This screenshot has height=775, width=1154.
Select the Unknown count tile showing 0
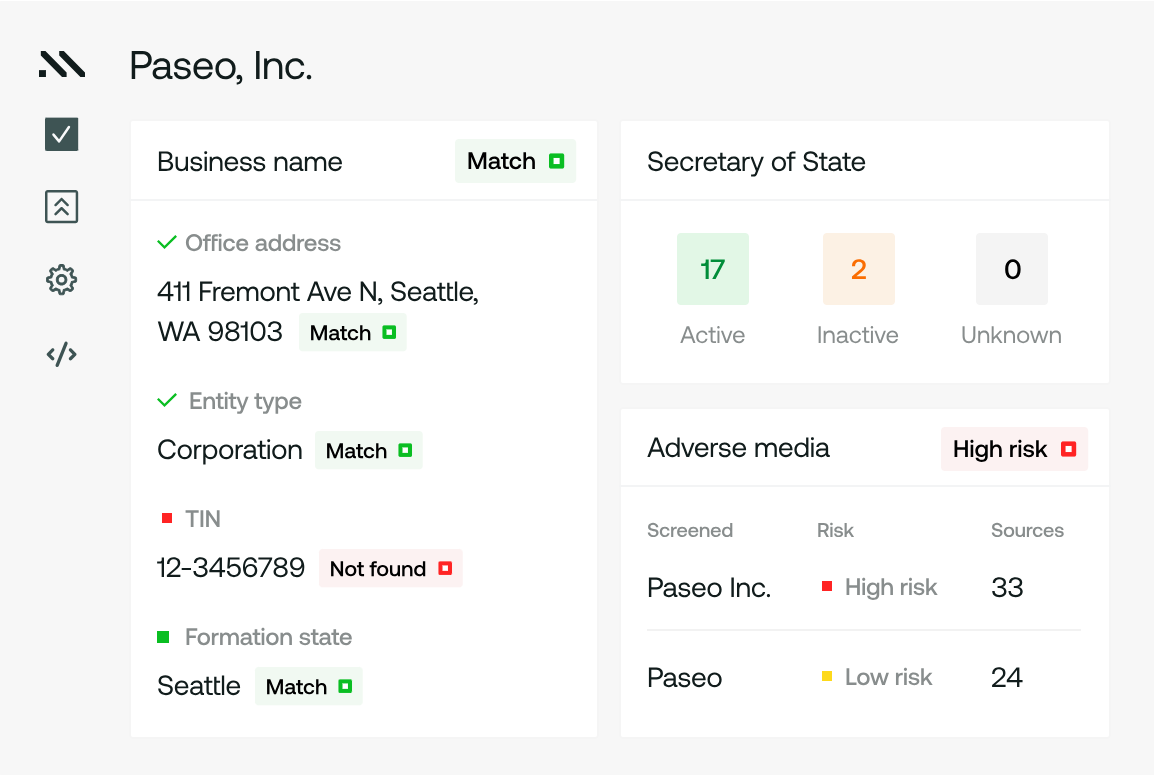pos(1011,269)
